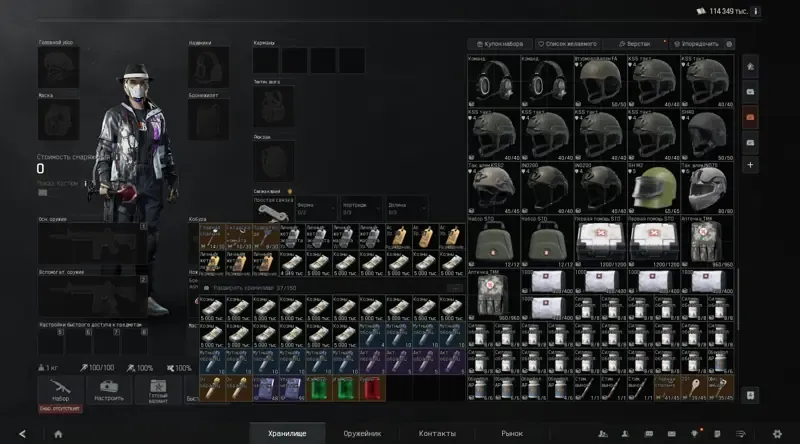
Task: Select the key with 14/30 uses
Action: (212, 237)
